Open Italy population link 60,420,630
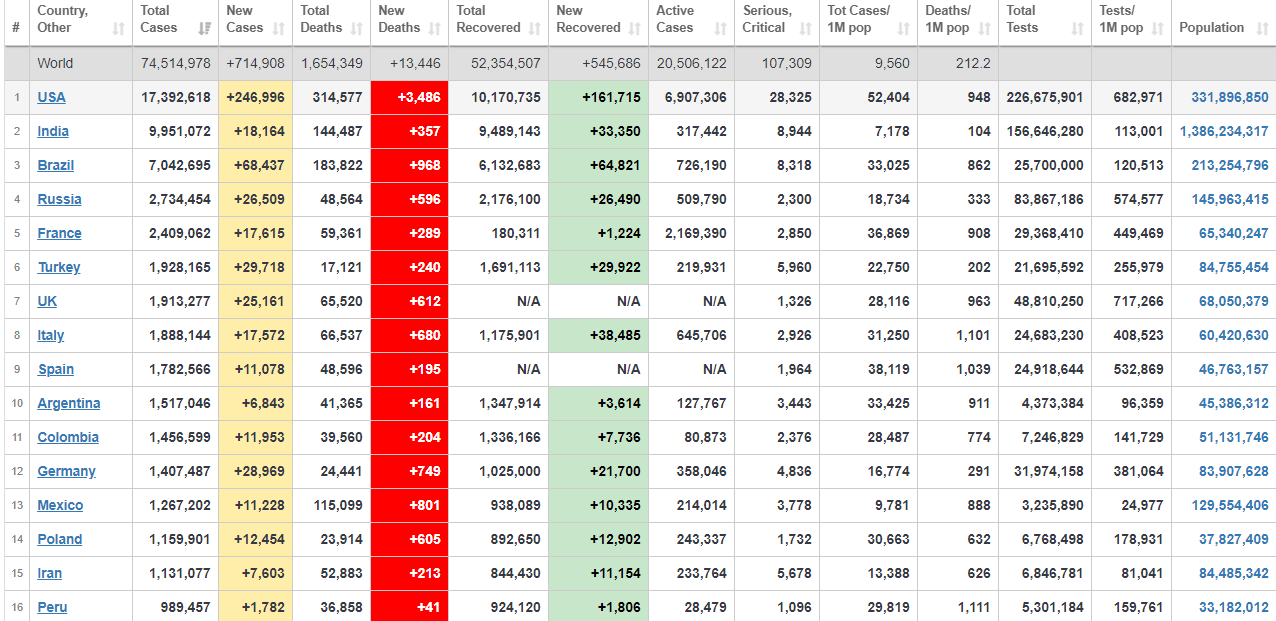Viewport: 1276px width, 621px height. (x=1234, y=335)
